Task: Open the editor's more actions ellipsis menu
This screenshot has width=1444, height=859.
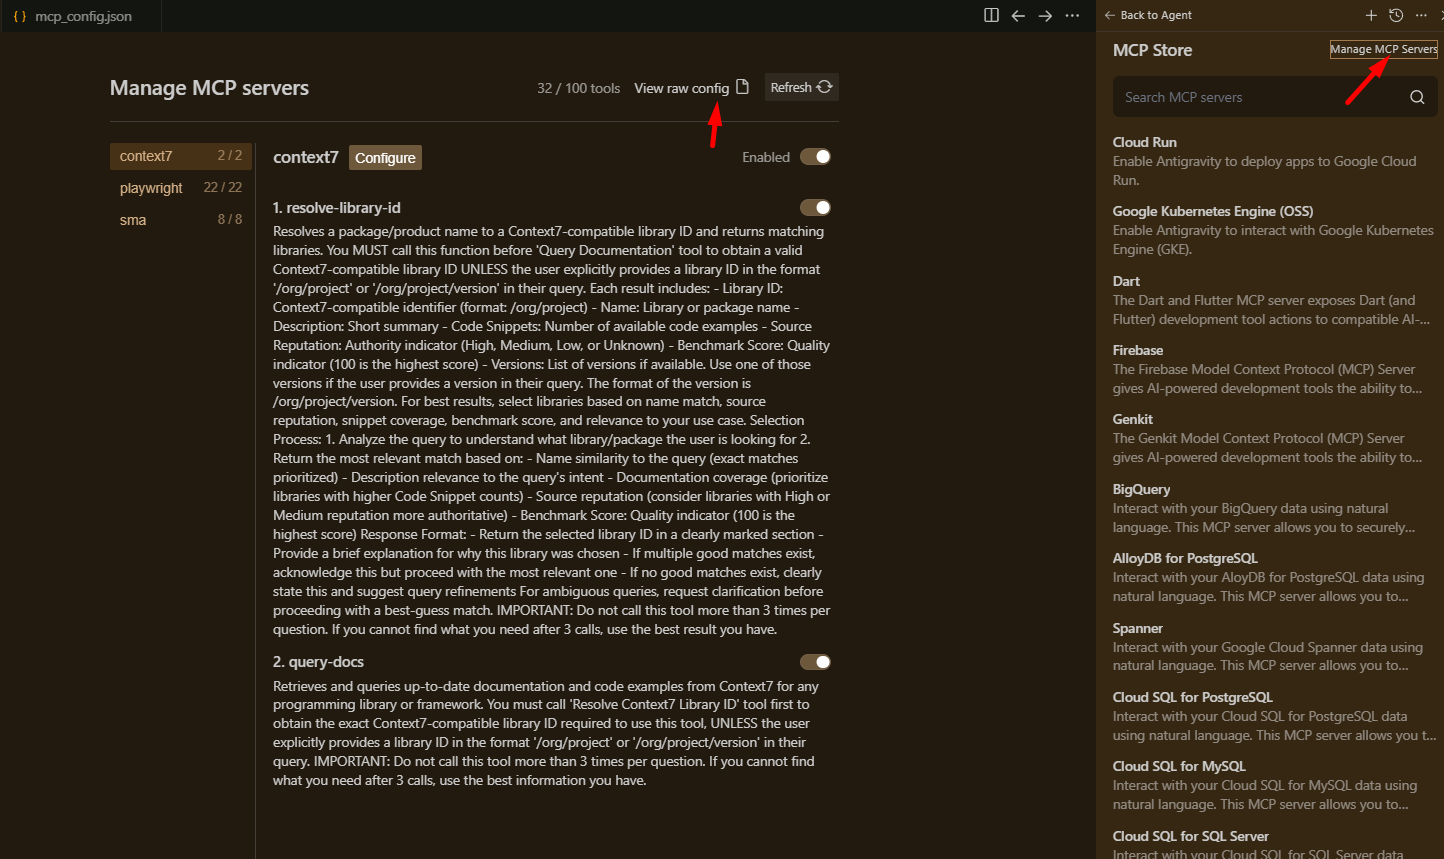Action: (1072, 15)
